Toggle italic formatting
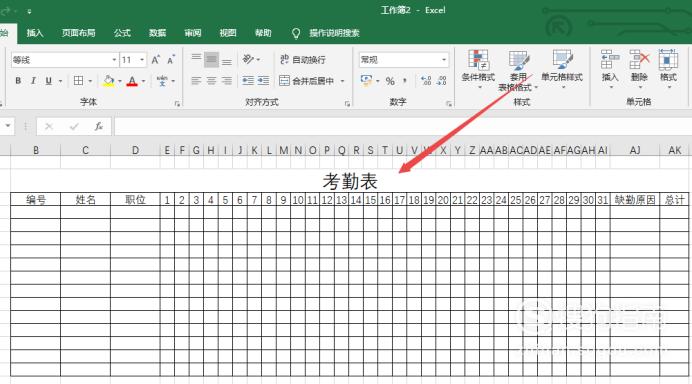This screenshot has width=692, height=384. pos(33,81)
